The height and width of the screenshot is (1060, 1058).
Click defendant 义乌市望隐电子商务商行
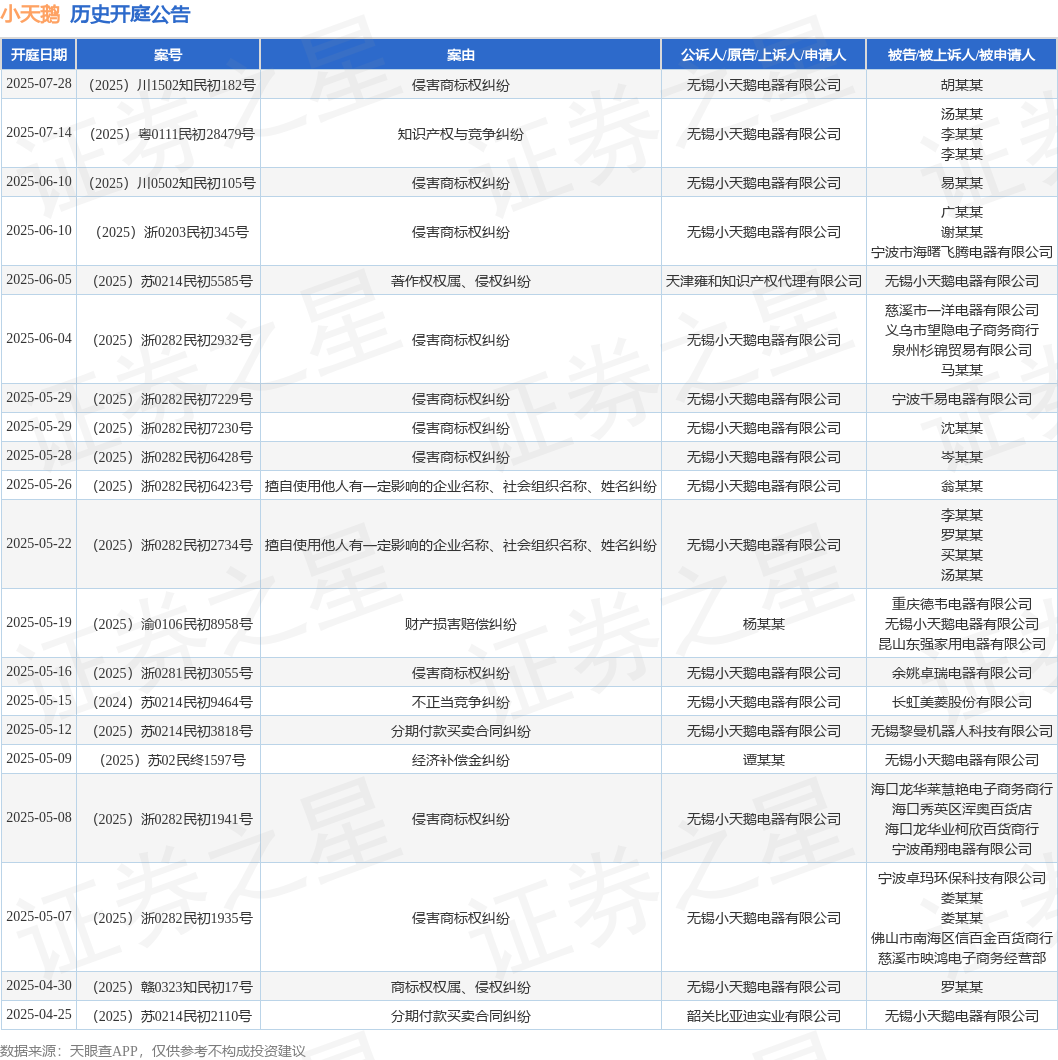(x=961, y=331)
